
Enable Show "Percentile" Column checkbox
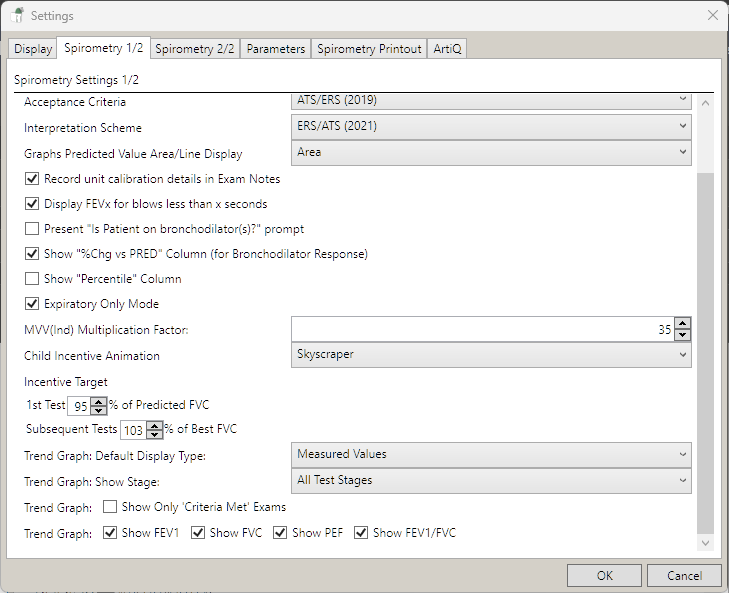[x=32, y=279]
